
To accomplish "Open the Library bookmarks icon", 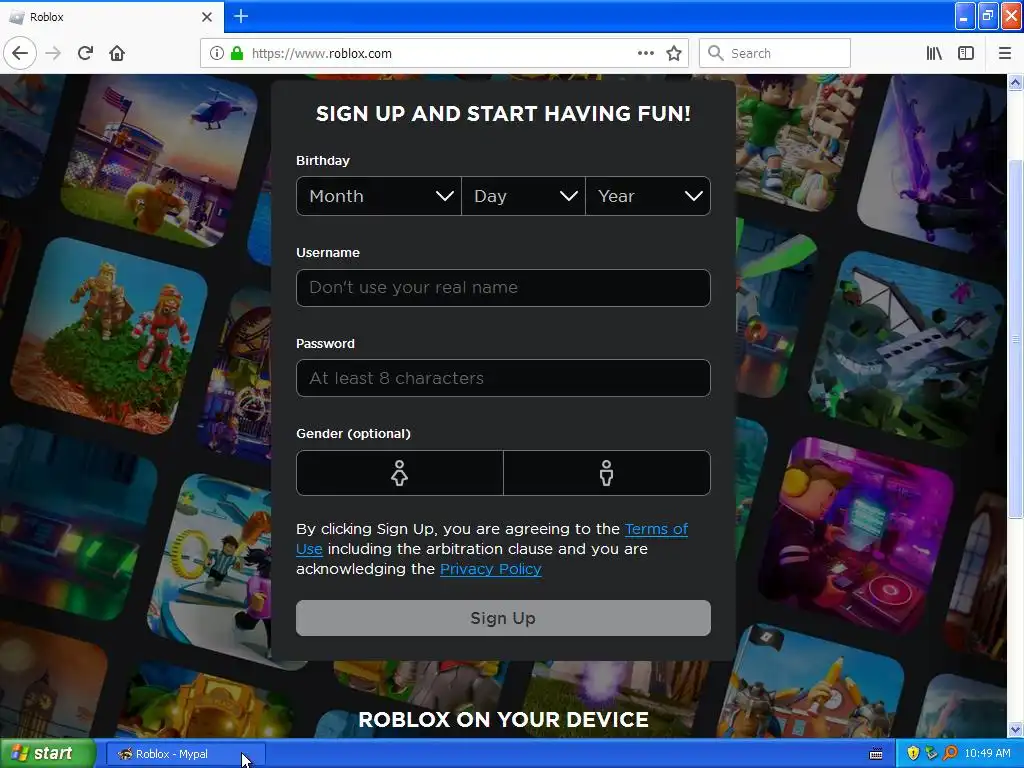I will coord(934,53).
